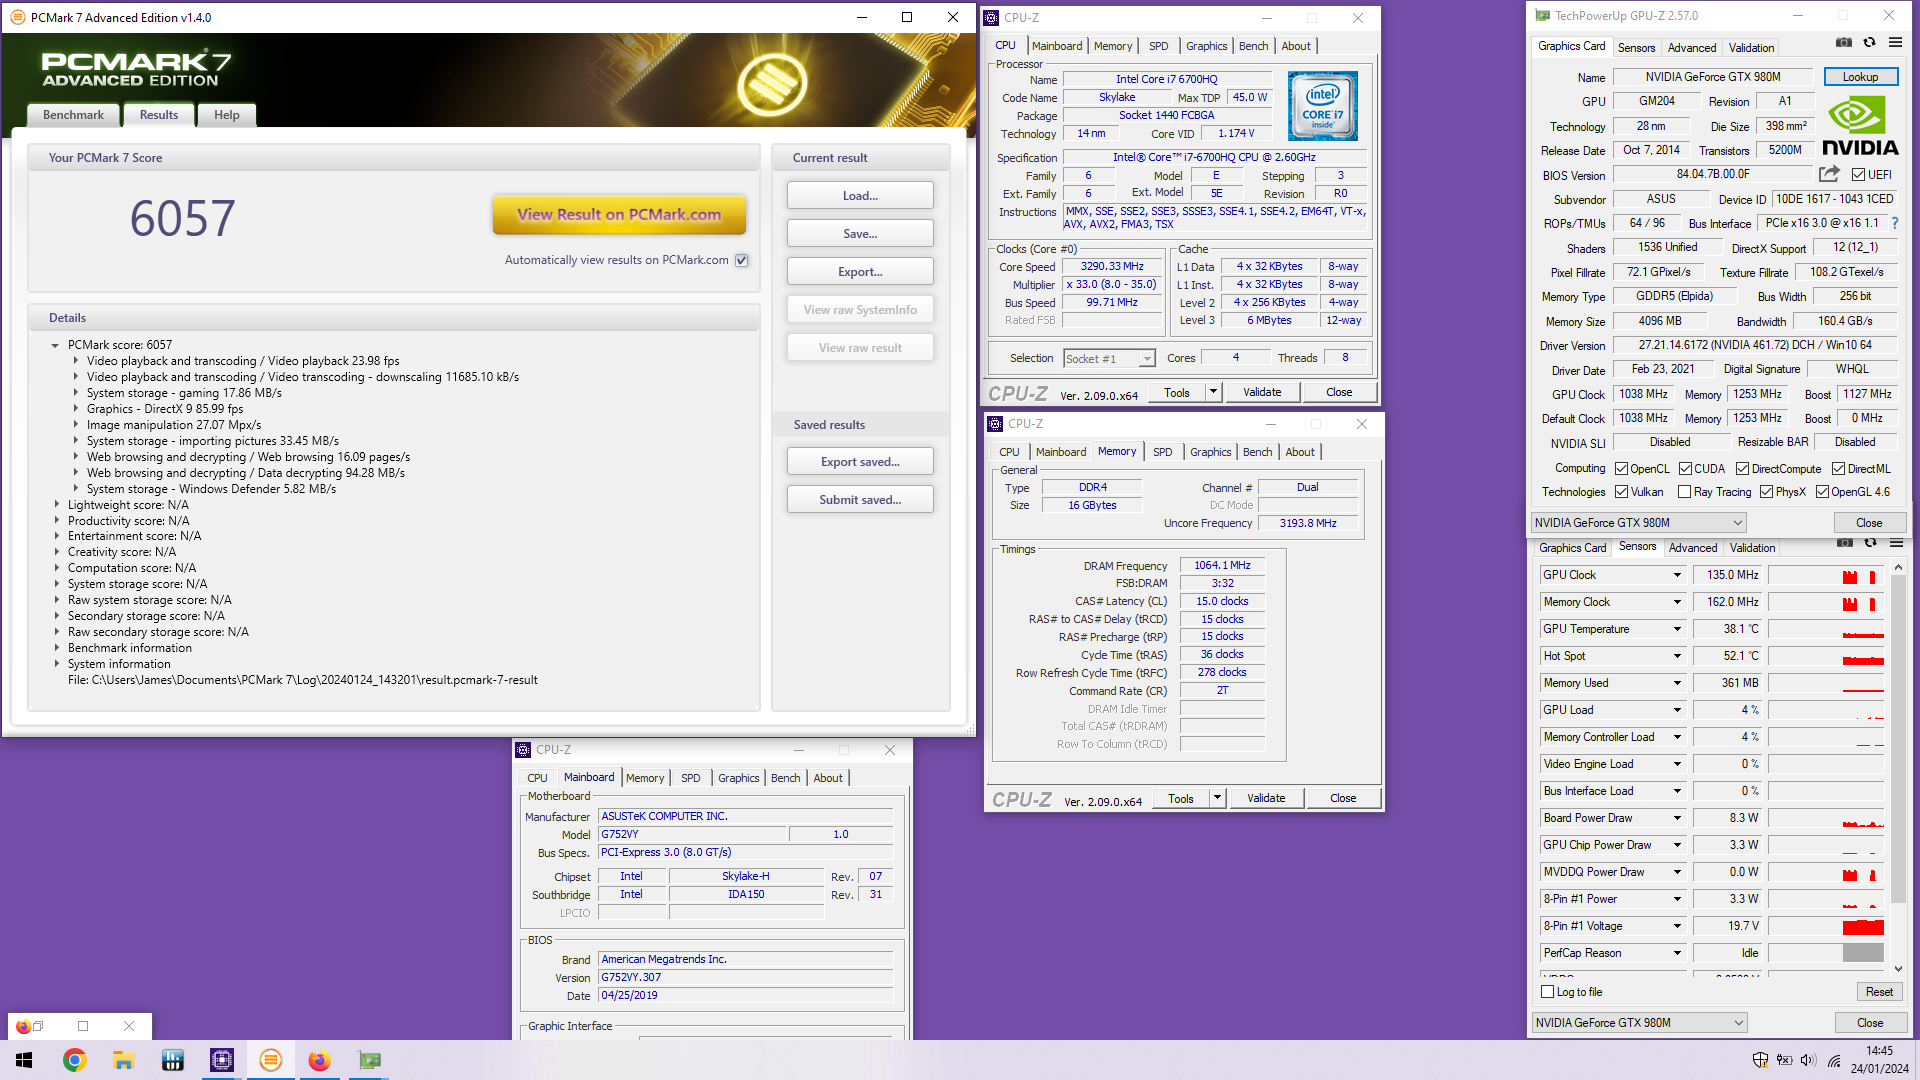The width and height of the screenshot is (1920, 1080).
Task: Open Windows Security shield in system tray
Action: (1761, 1060)
